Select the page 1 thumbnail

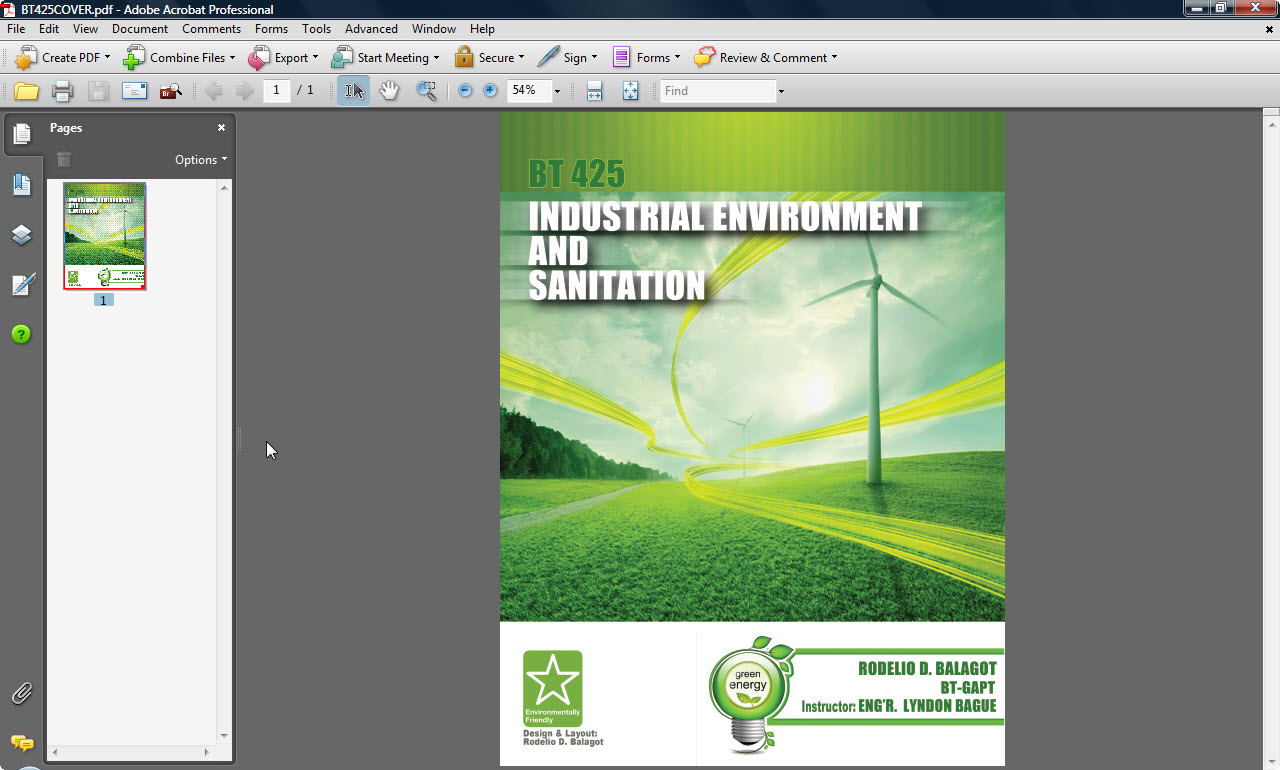pyautogui.click(x=104, y=236)
